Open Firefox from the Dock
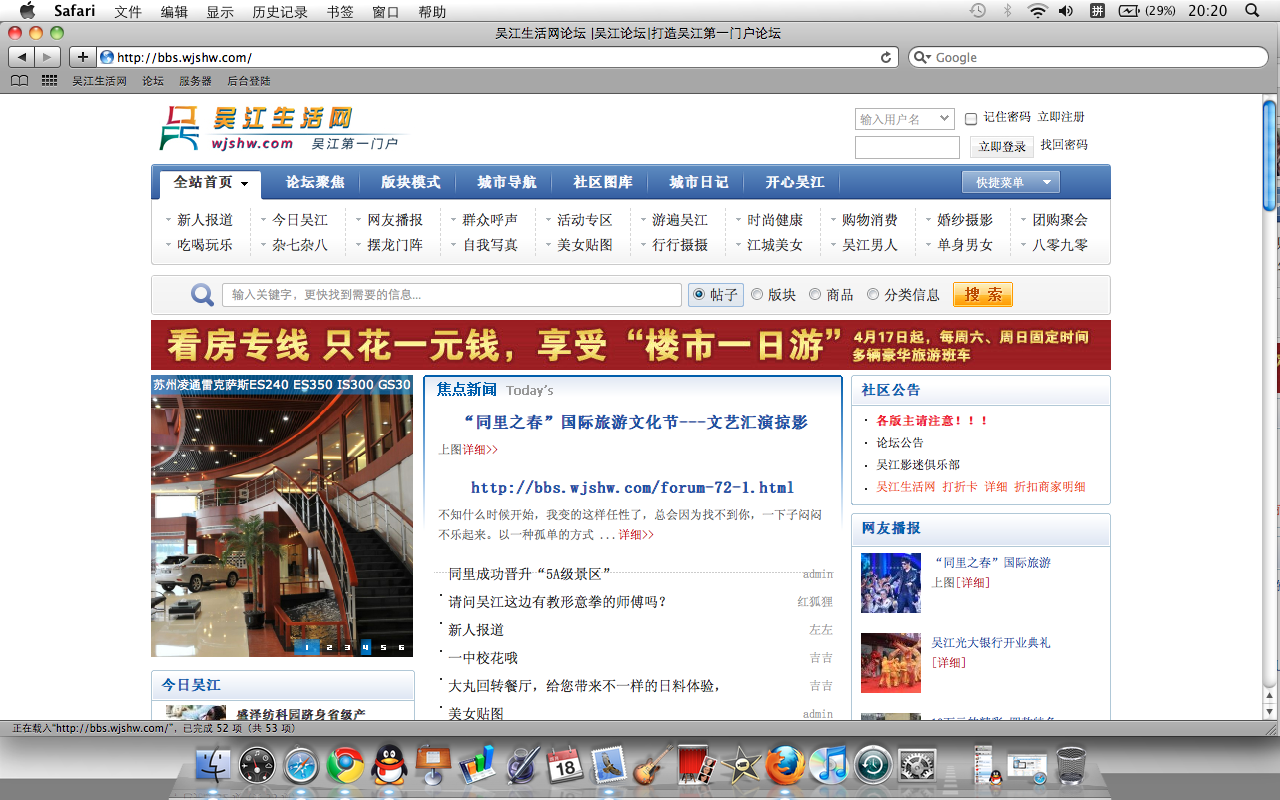1280x800 pixels. (x=785, y=766)
